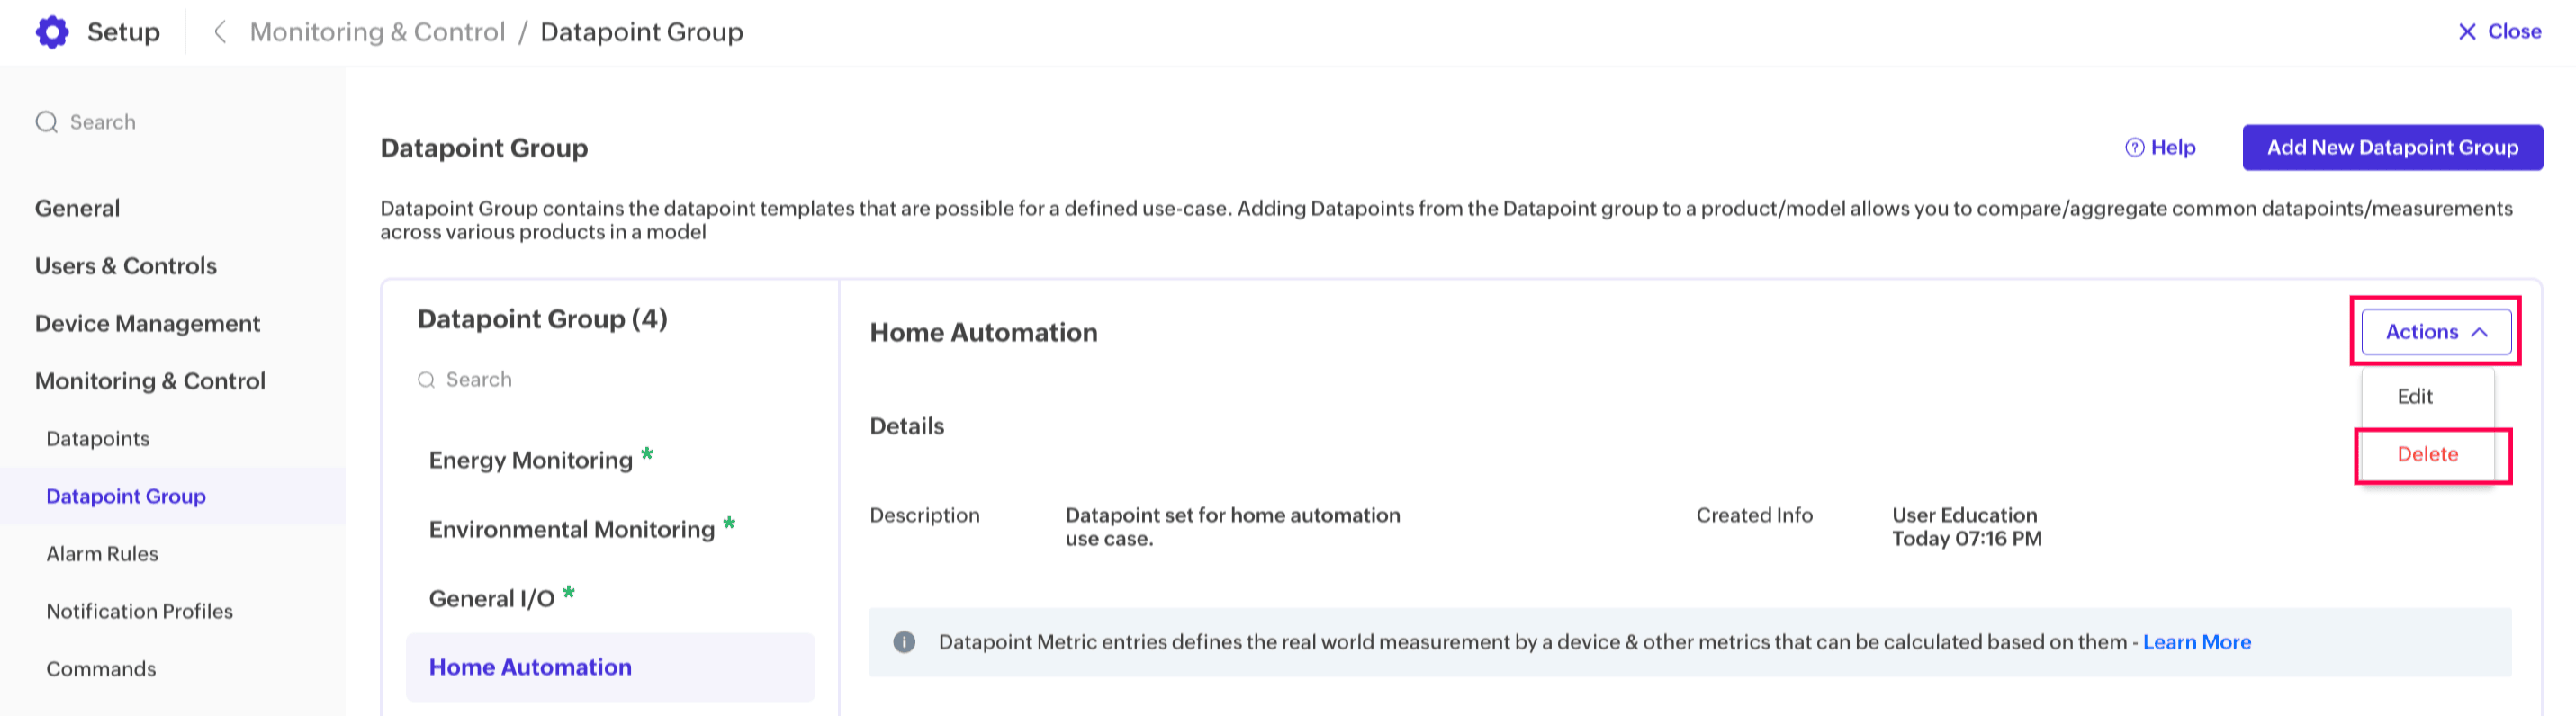
Task: Expand the Device Management section
Action: pos(147,323)
